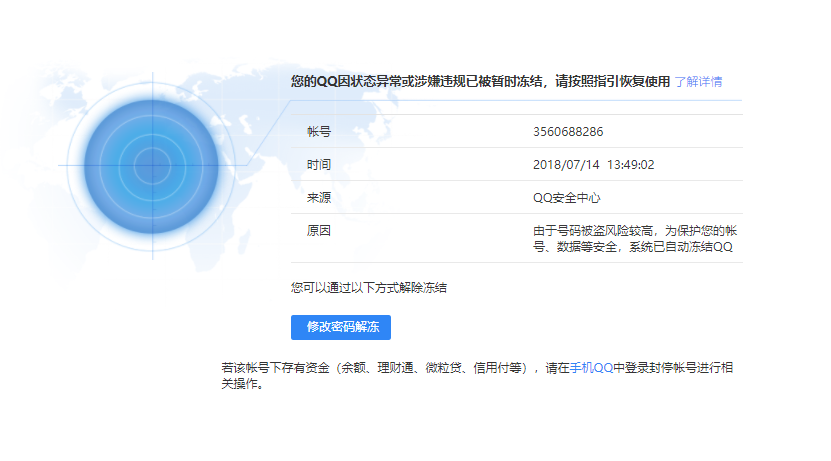
Task: Click the time value 2018/07/14 13:49:02
Action: coord(594,165)
